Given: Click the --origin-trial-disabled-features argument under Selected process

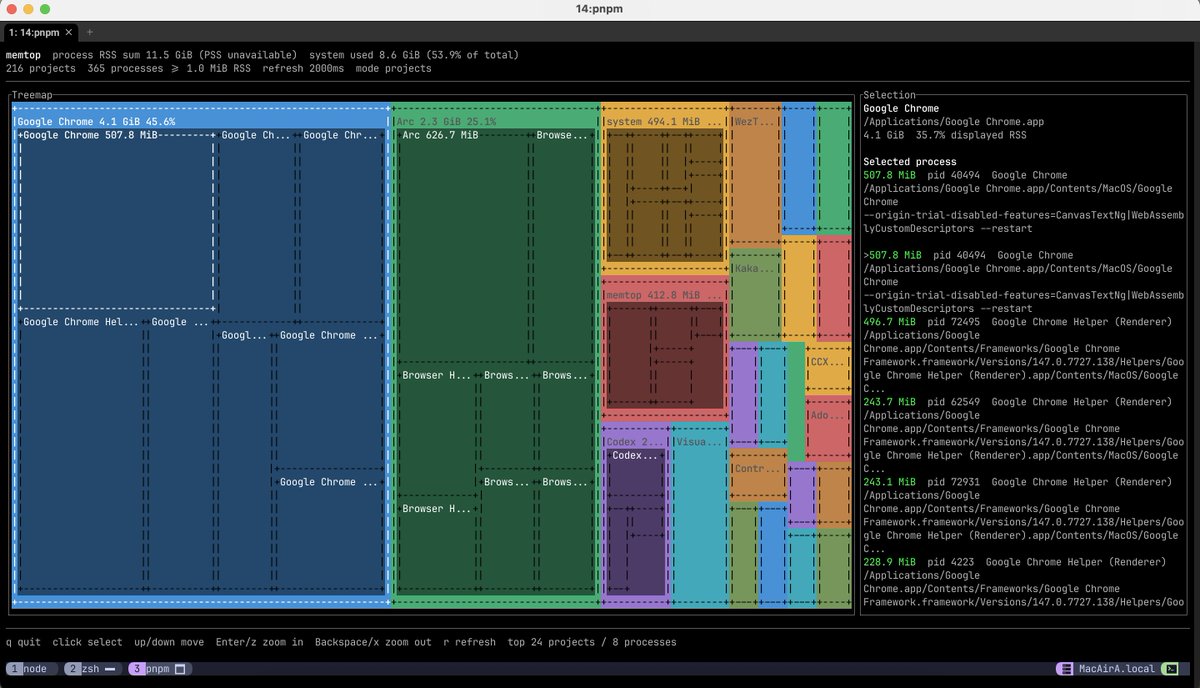Looking at the screenshot, I should pyautogui.click(x=1023, y=222).
